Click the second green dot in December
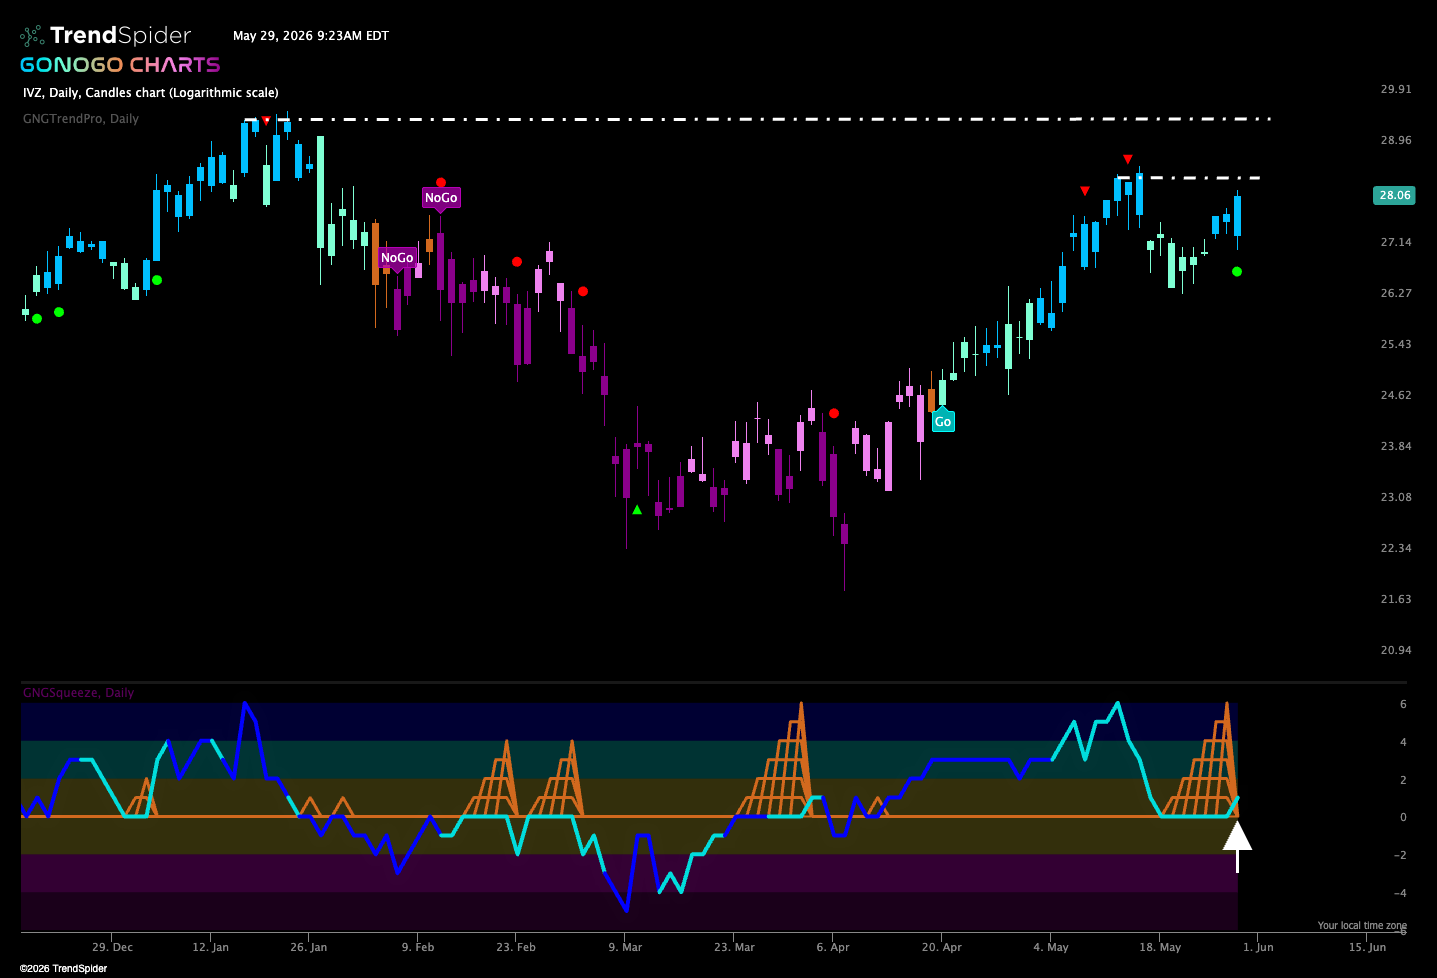1437x978 pixels. tap(59, 312)
